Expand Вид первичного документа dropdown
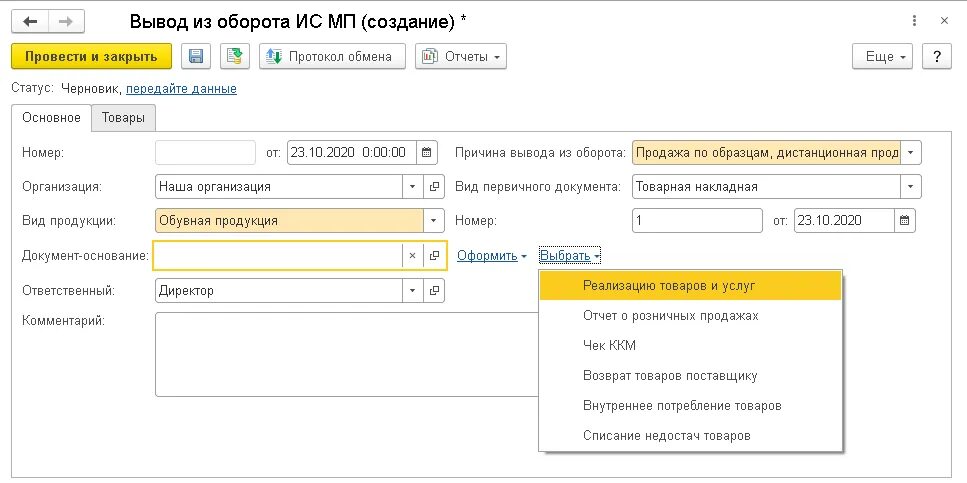 pyautogui.click(x=911, y=186)
